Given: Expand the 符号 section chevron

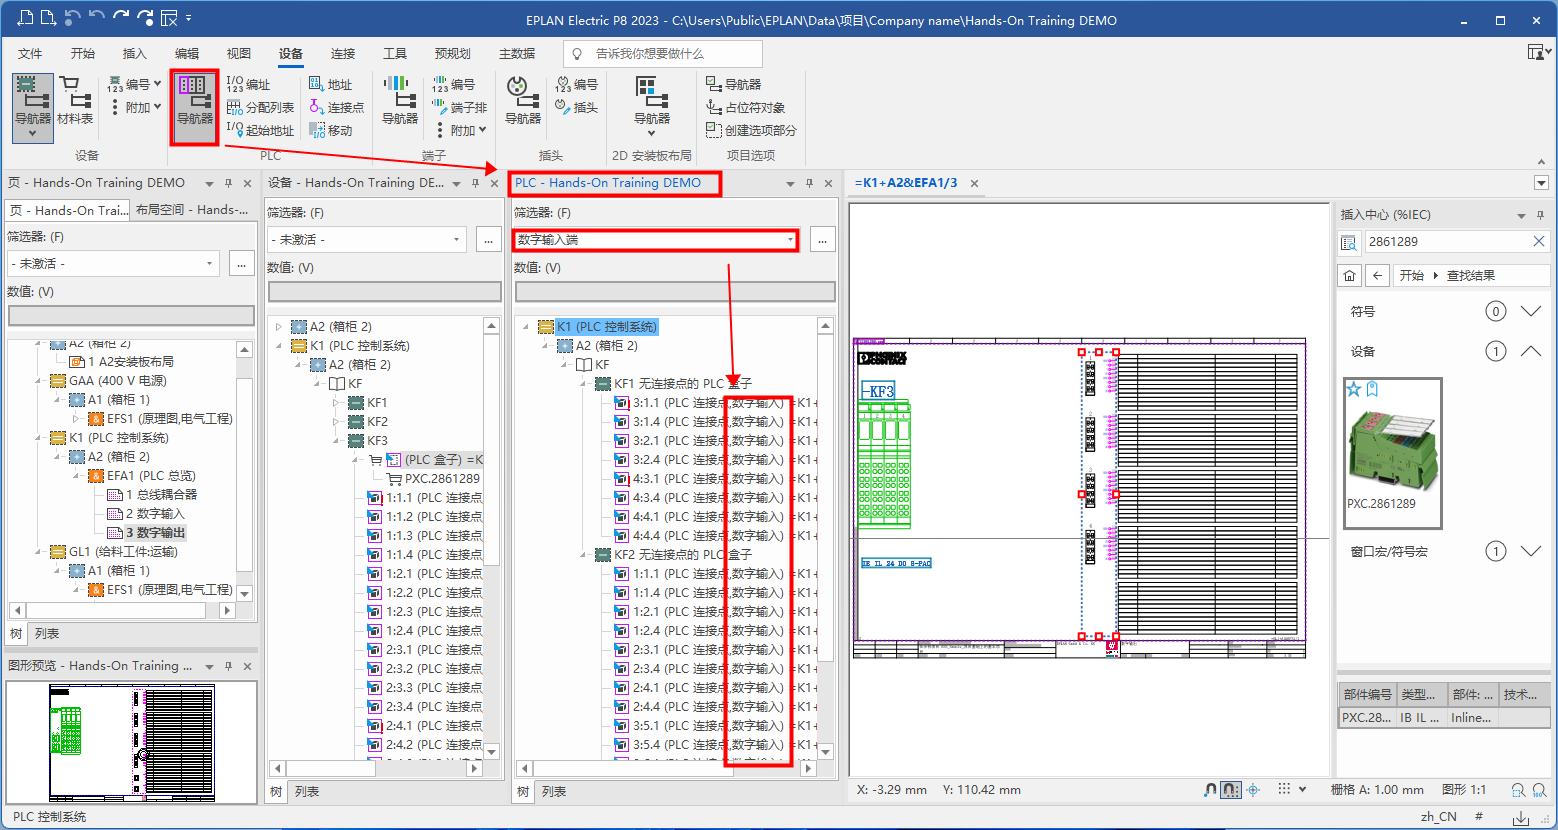Looking at the screenshot, I should 1530,311.
